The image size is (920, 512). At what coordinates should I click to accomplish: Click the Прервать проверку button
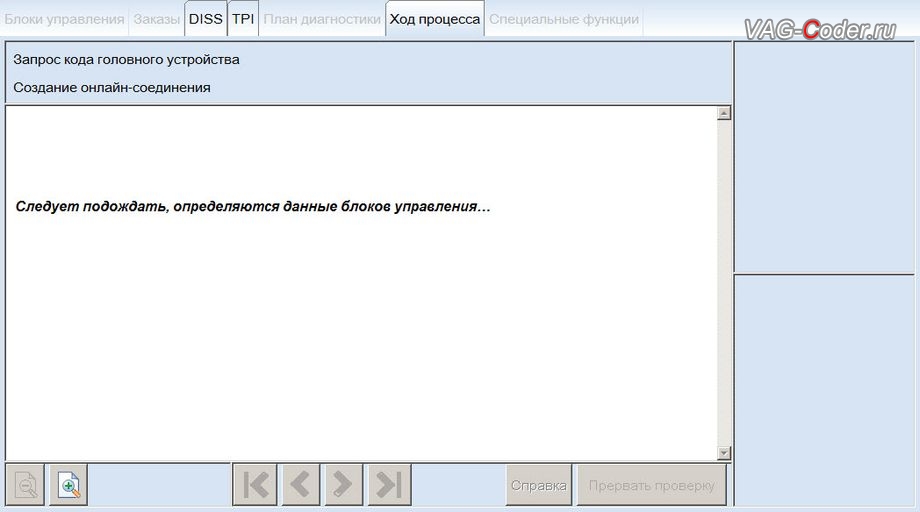click(651, 485)
